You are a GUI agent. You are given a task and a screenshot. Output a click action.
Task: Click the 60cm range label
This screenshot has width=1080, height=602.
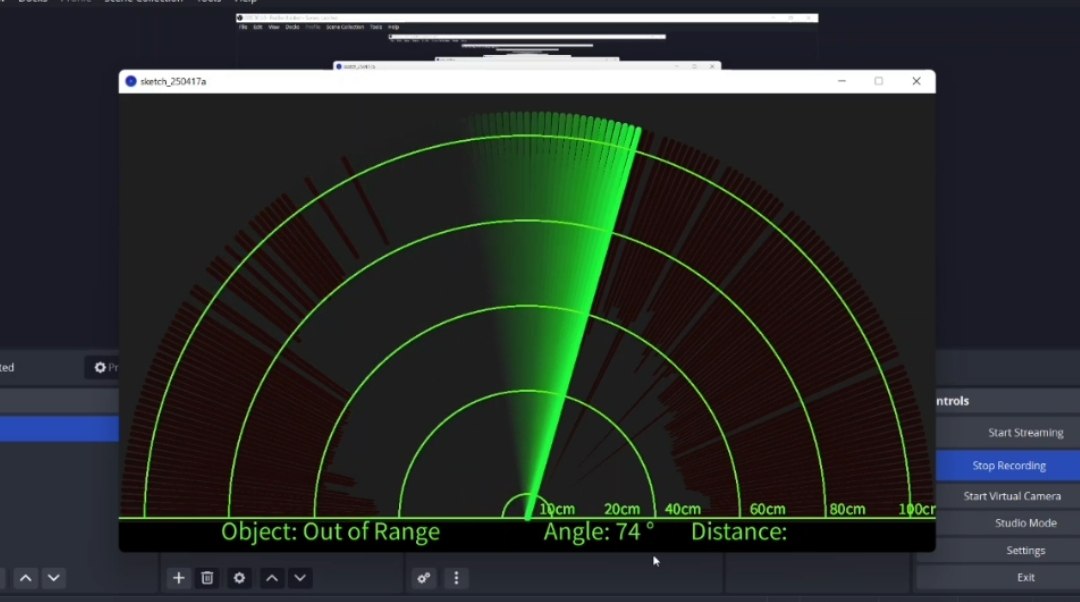767,509
